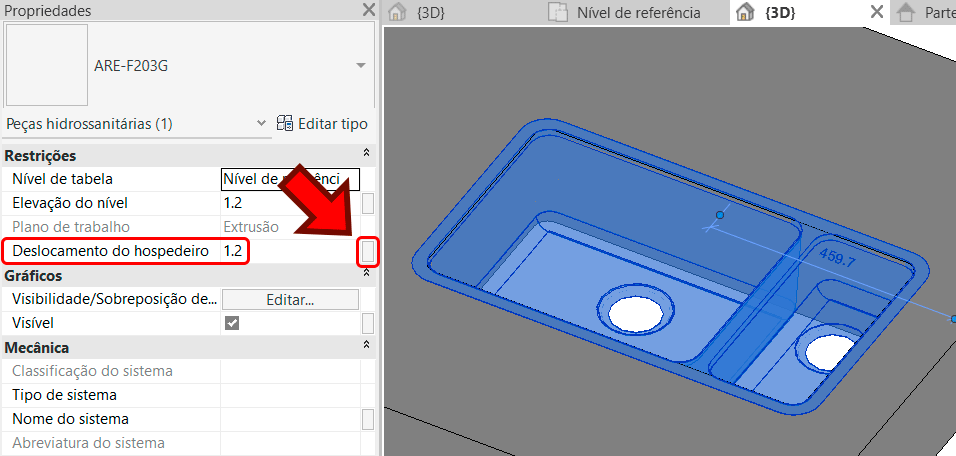Click the 459.7 dimension text in 3D view
Image resolution: width=956 pixels, height=456 pixels.
pyautogui.click(x=838, y=258)
